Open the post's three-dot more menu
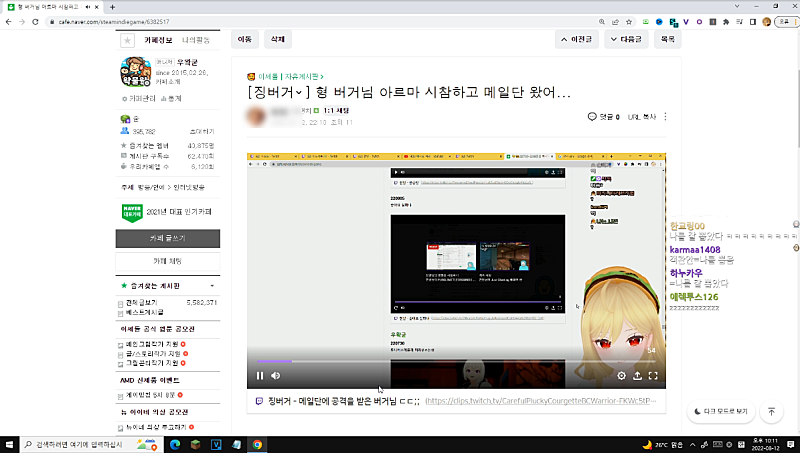This screenshot has width=800, height=453. 665,117
